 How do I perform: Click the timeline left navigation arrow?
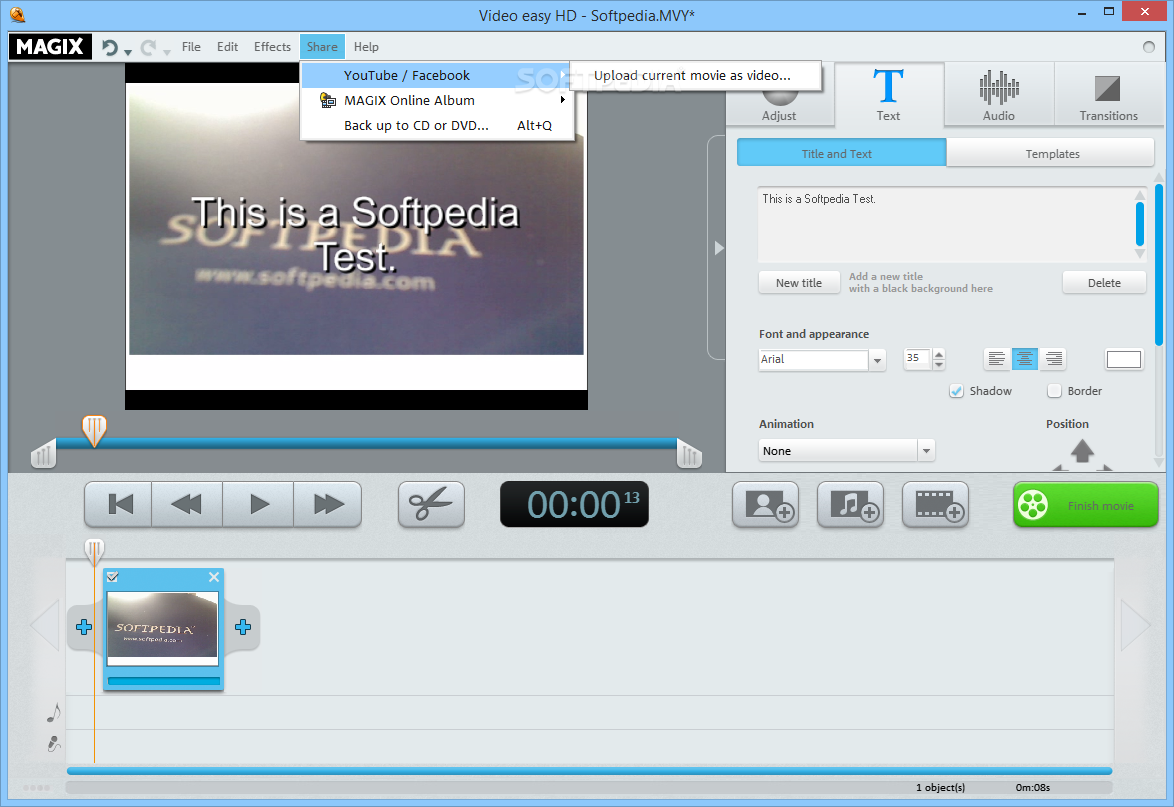pos(44,624)
